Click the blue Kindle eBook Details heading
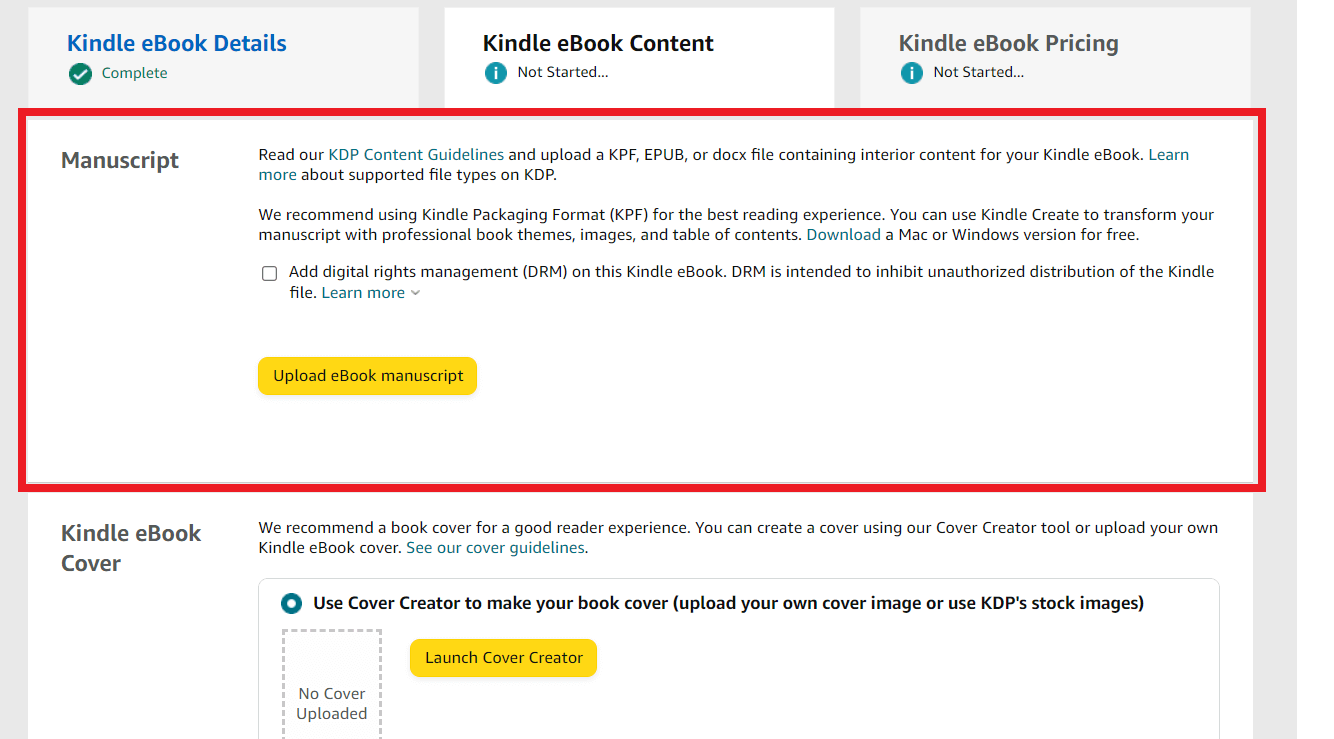 point(176,43)
